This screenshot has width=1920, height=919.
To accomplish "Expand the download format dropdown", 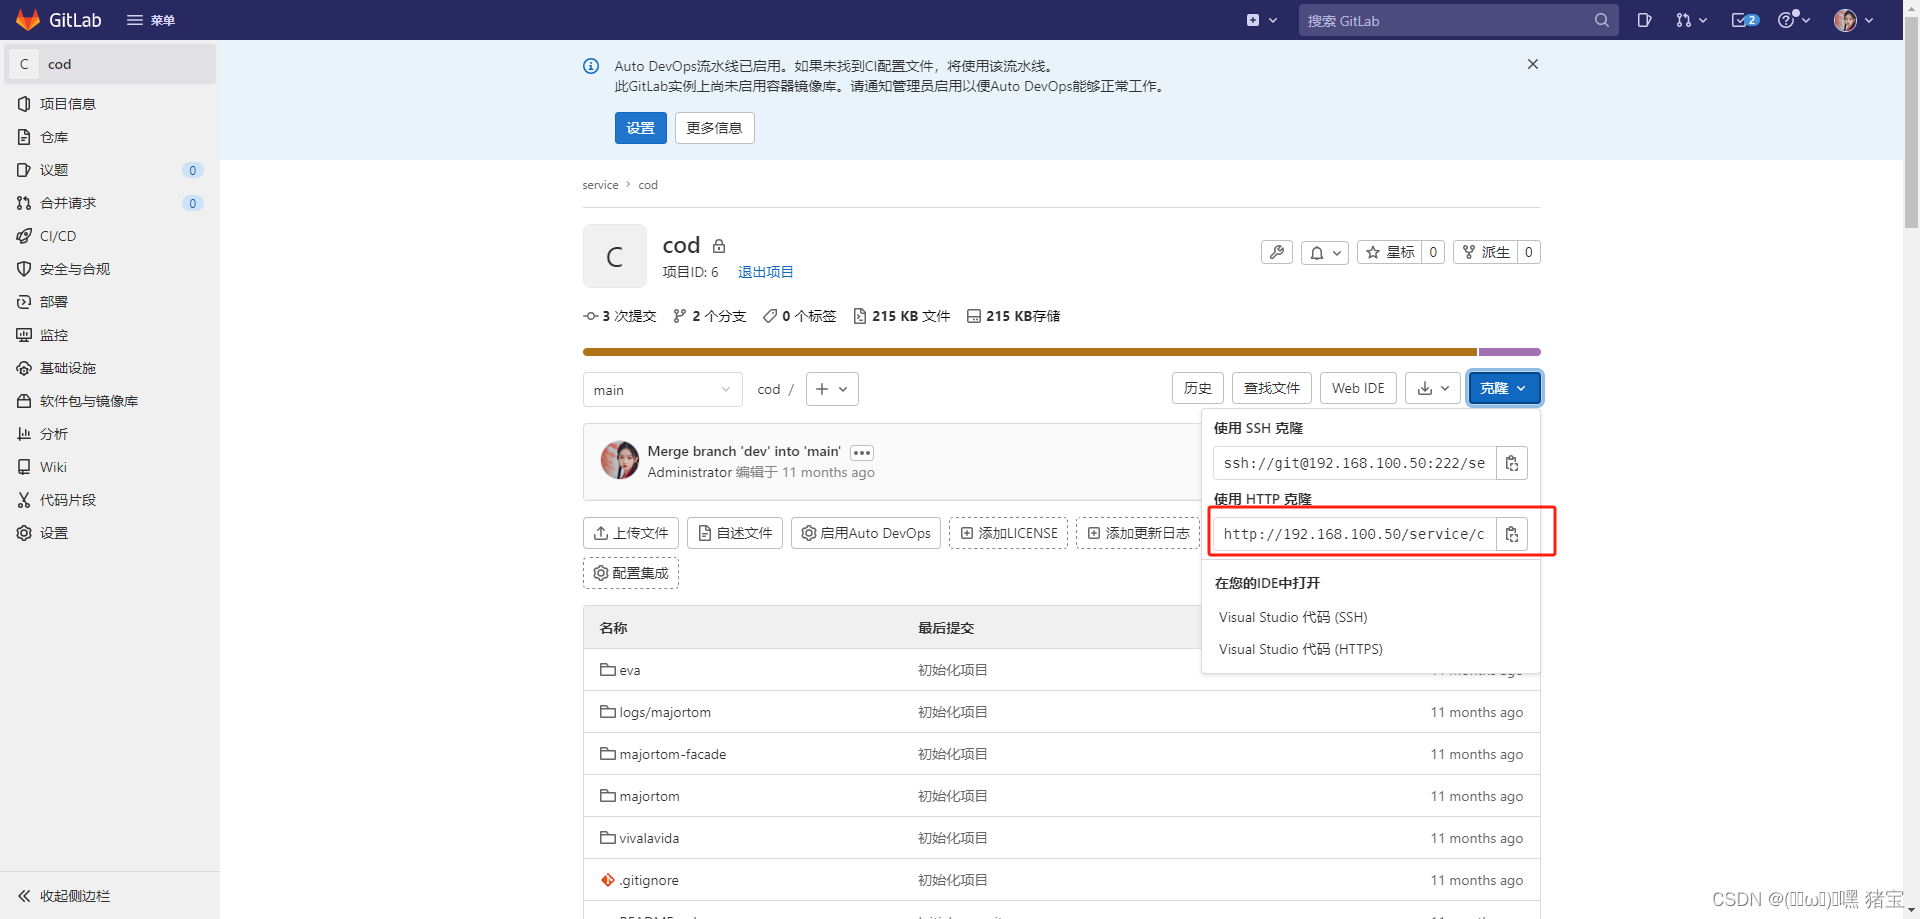I will (x=1432, y=388).
